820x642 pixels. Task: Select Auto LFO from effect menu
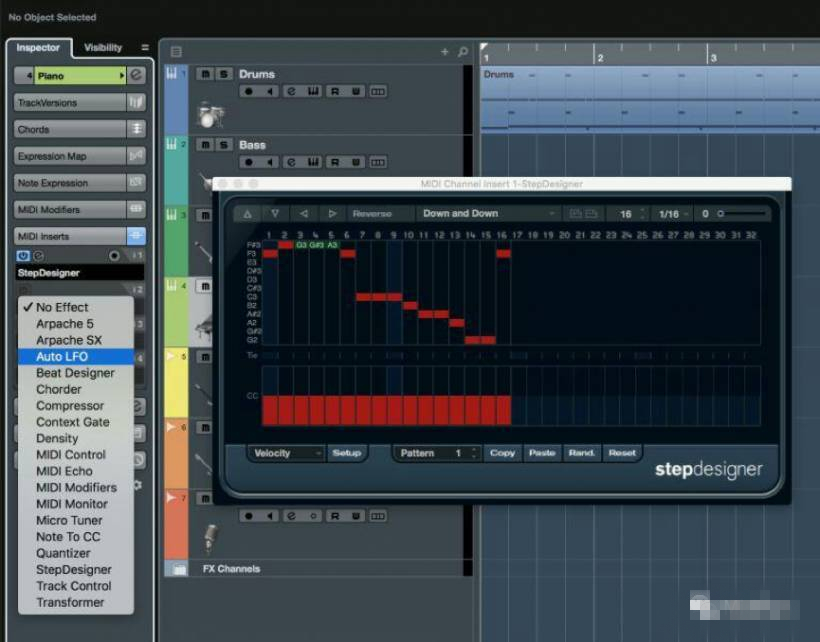63,357
